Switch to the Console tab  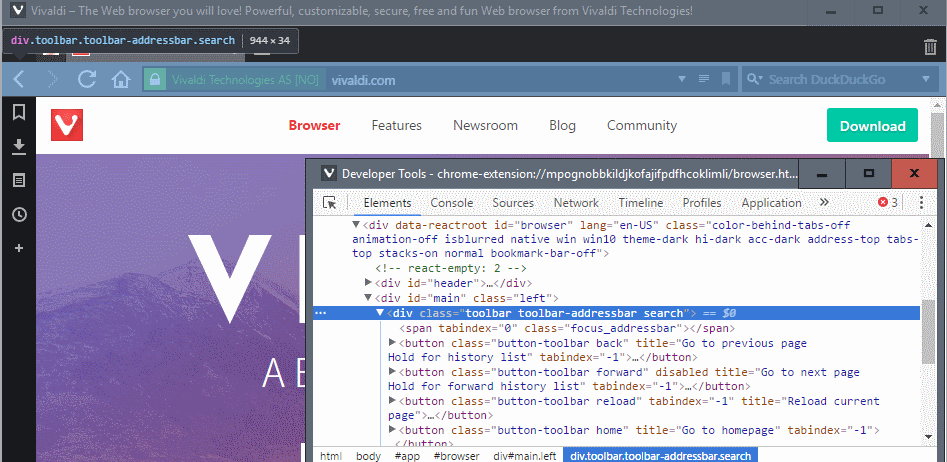tap(452, 203)
